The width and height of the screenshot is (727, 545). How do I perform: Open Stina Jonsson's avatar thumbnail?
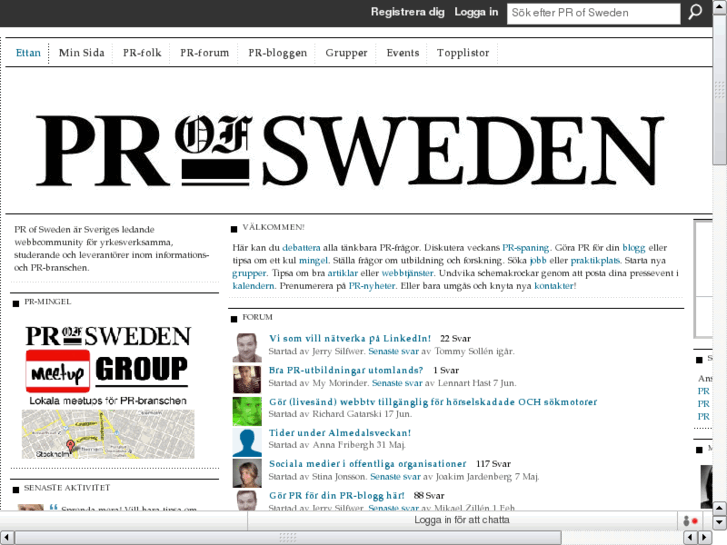(247, 474)
